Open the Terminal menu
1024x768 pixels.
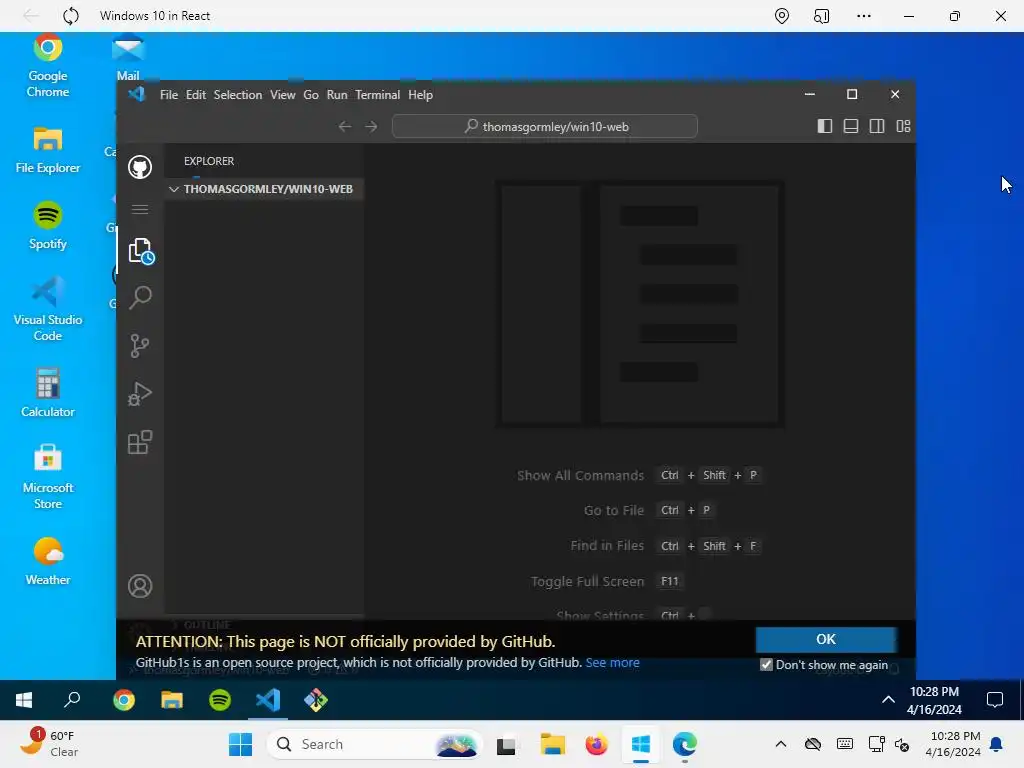[x=377, y=95]
